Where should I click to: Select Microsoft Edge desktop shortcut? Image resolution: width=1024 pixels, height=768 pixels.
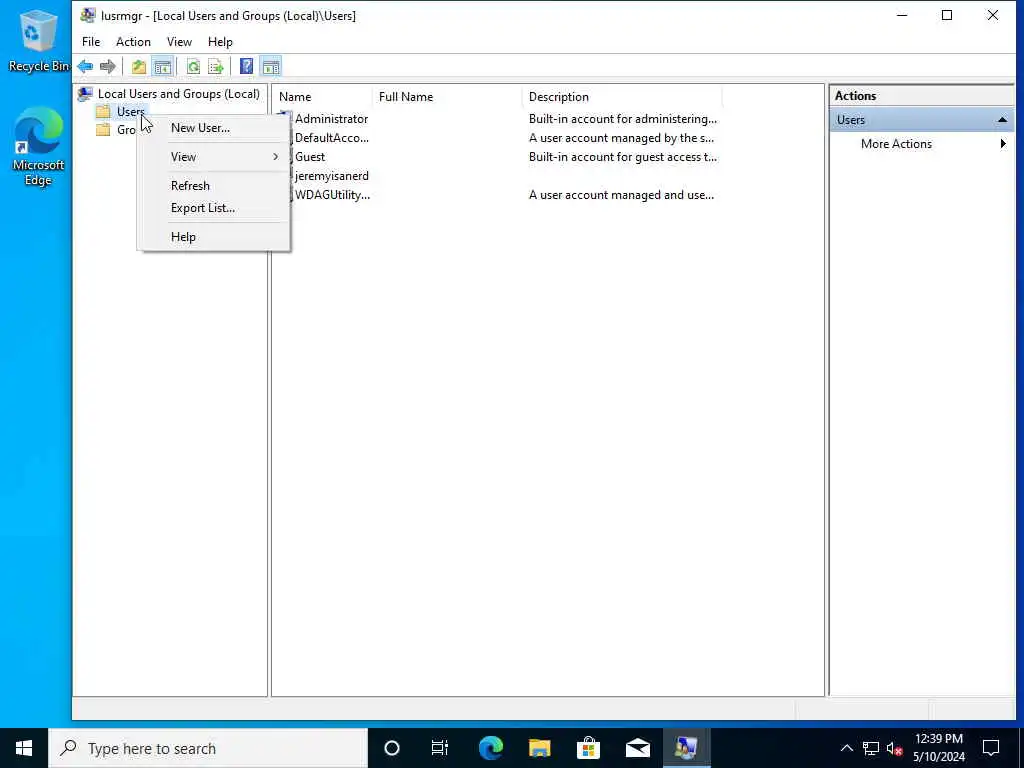(38, 146)
